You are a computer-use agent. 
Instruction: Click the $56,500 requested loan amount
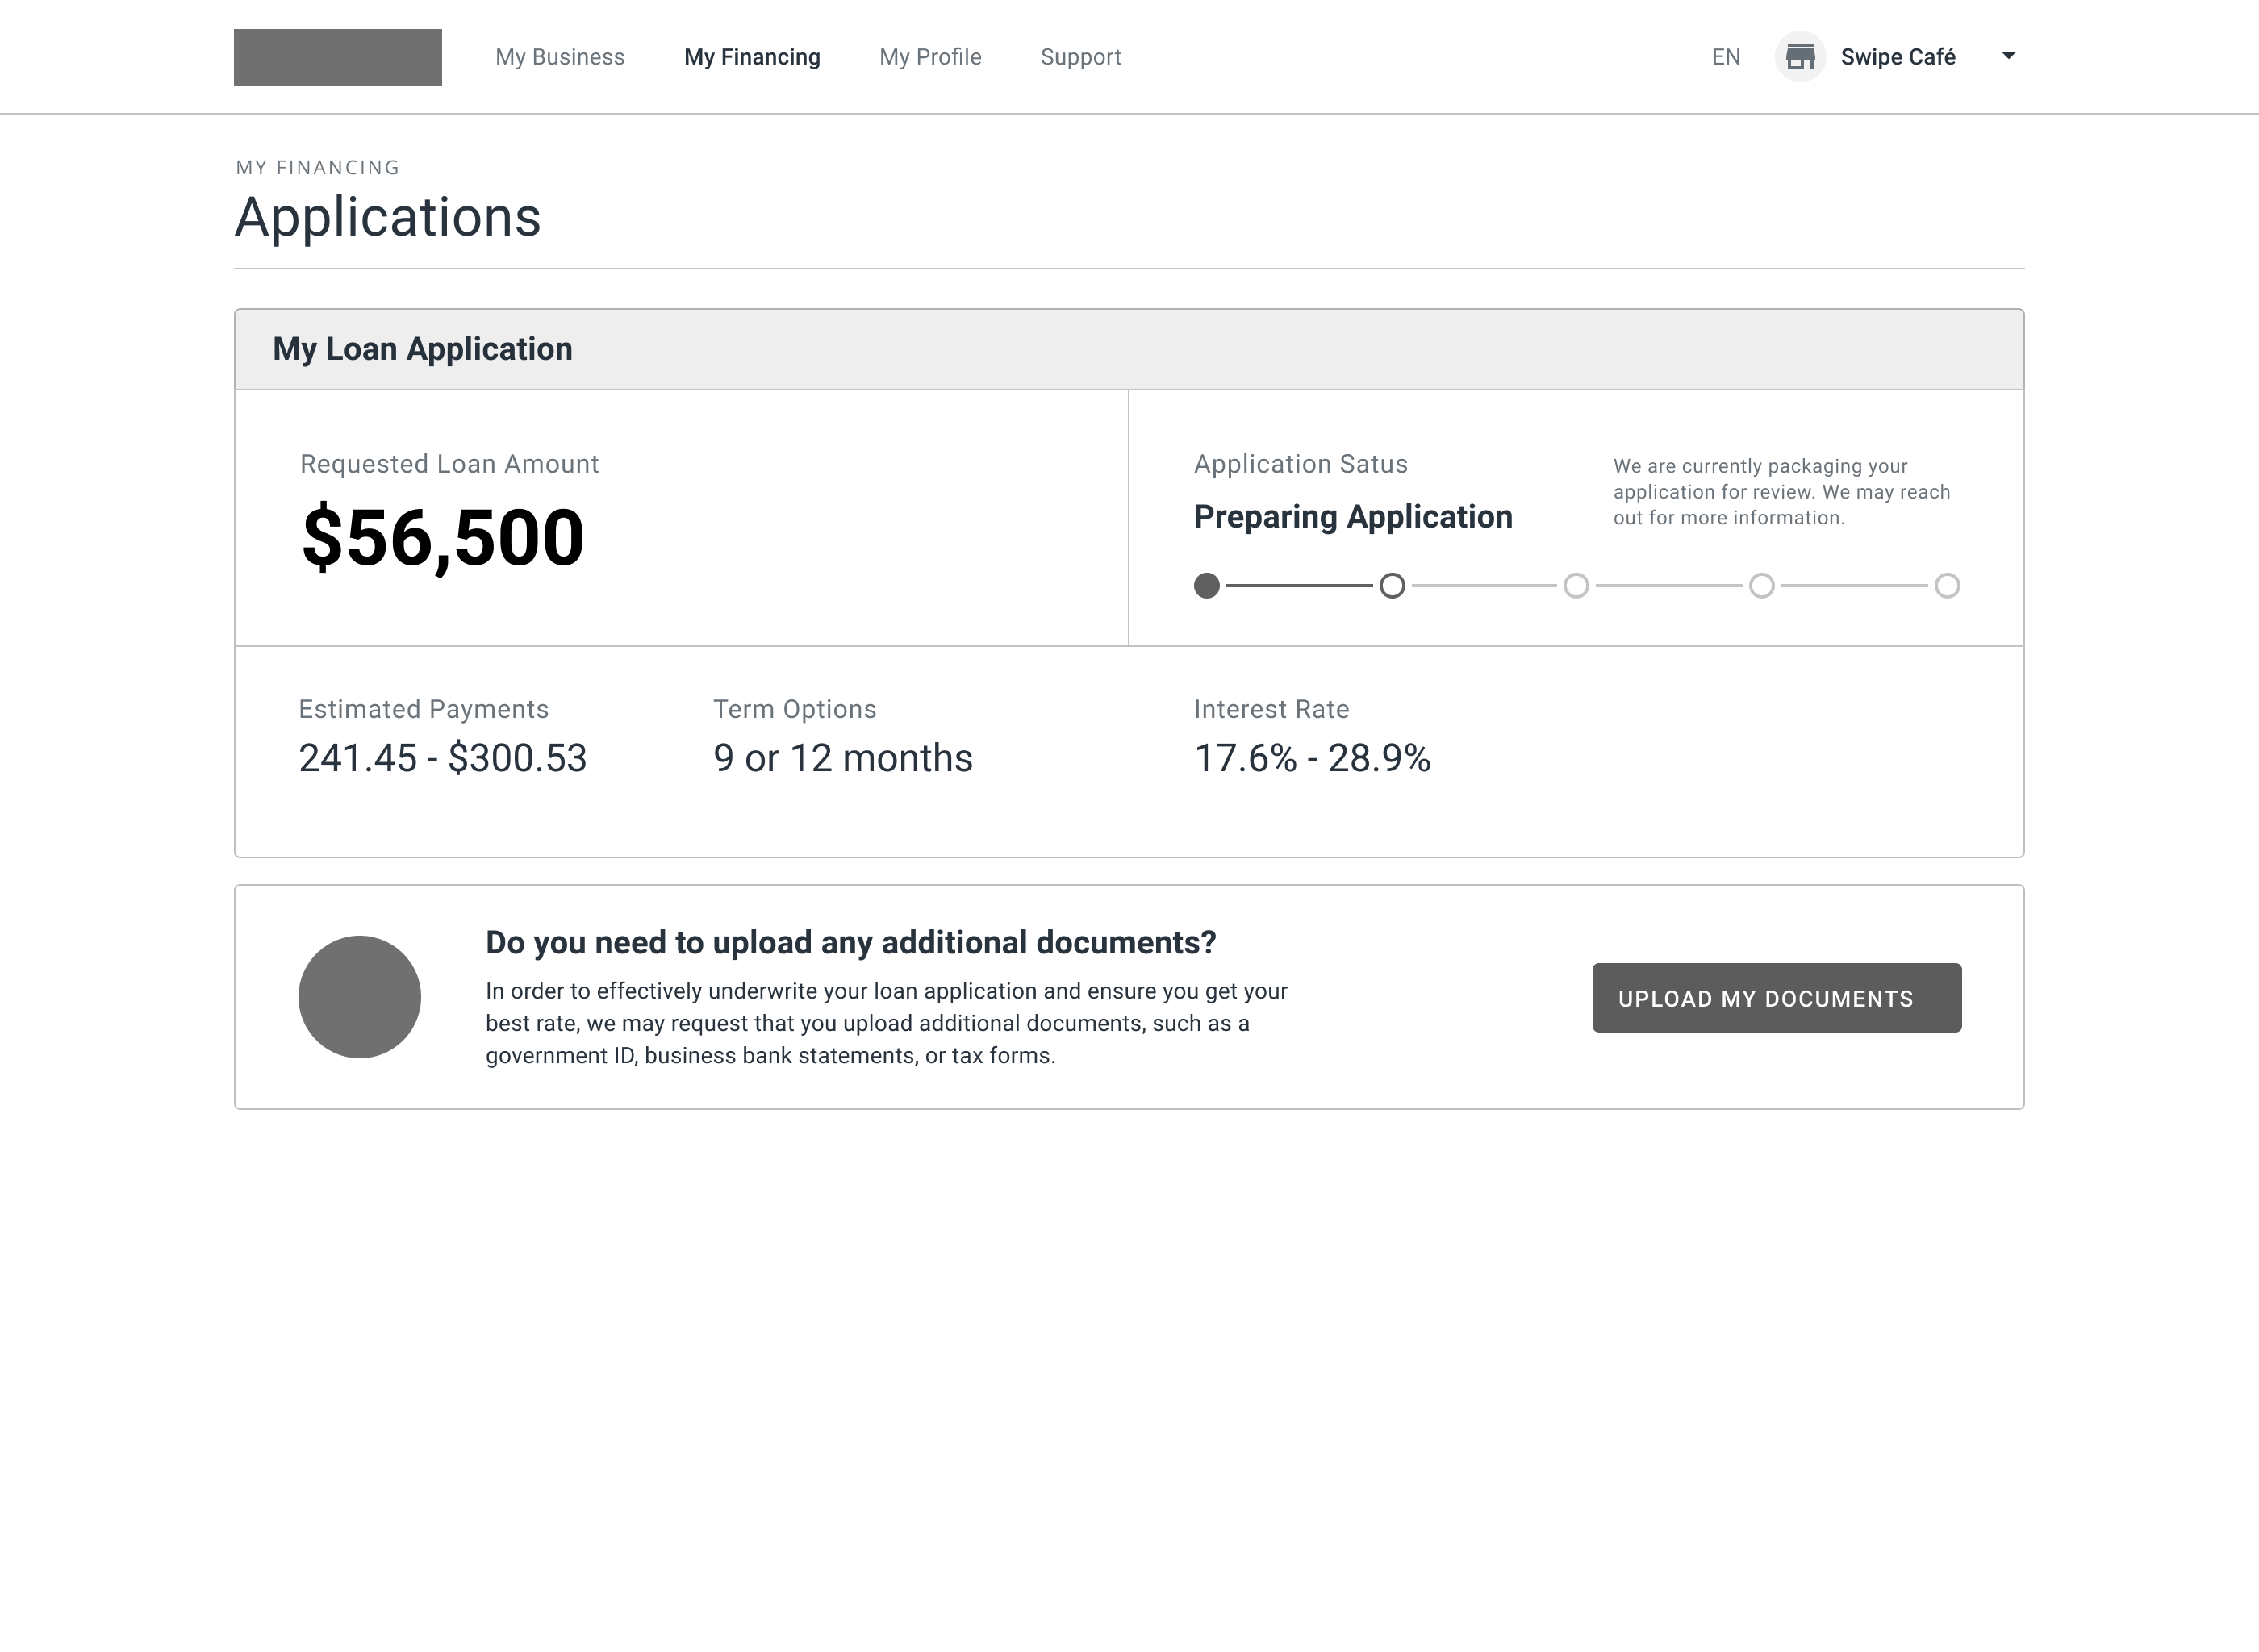pyautogui.click(x=442, y=537)
